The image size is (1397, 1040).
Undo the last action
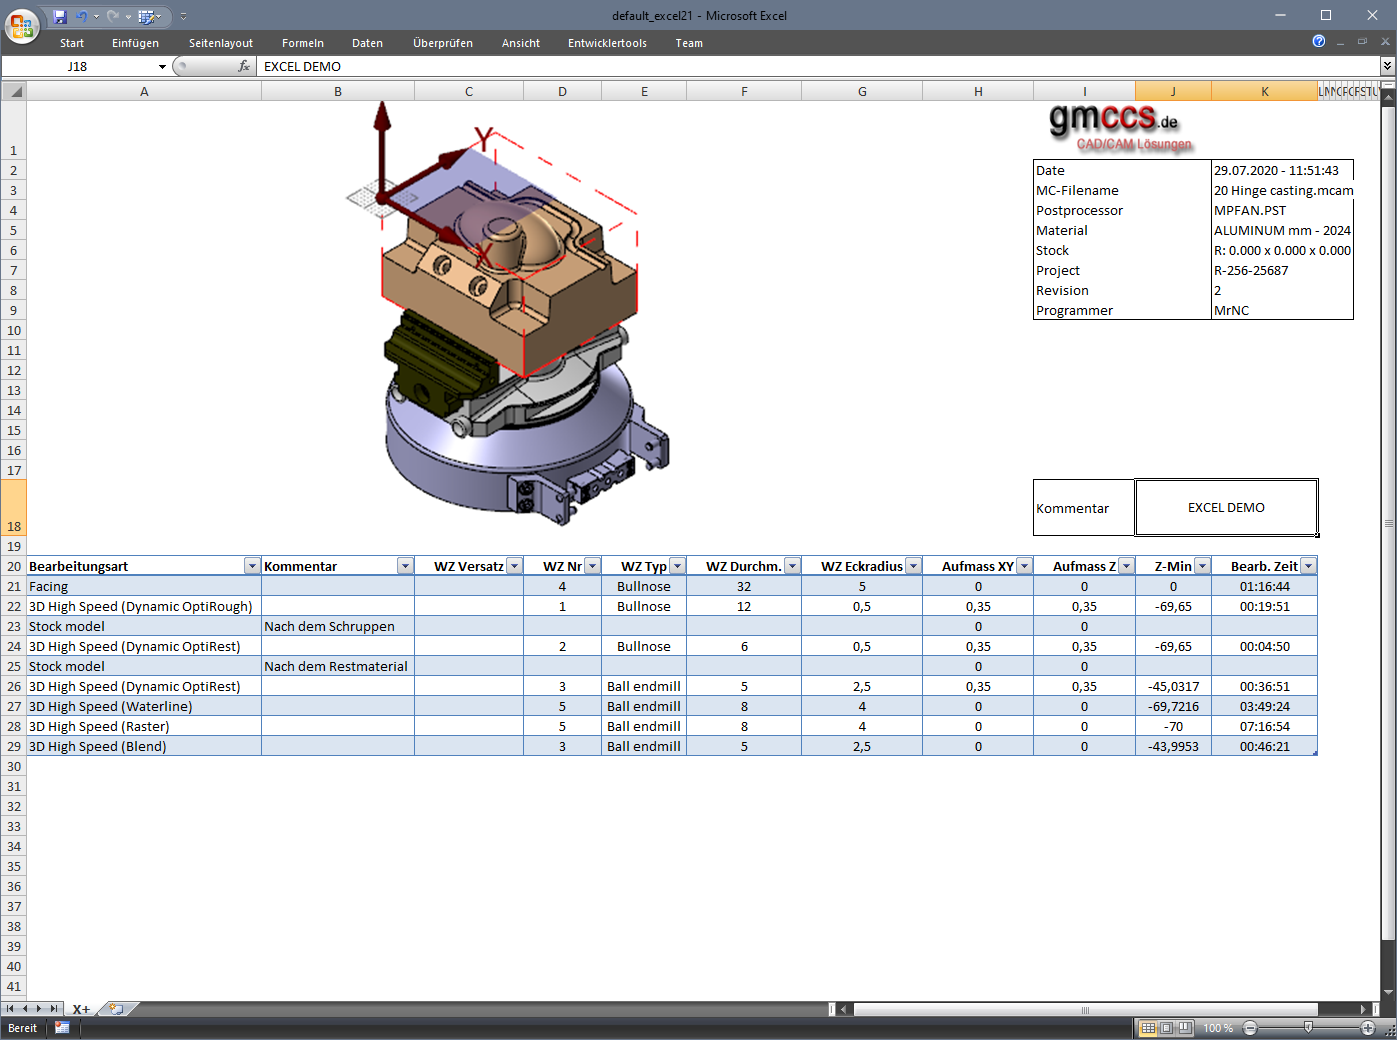pos(81,16)
